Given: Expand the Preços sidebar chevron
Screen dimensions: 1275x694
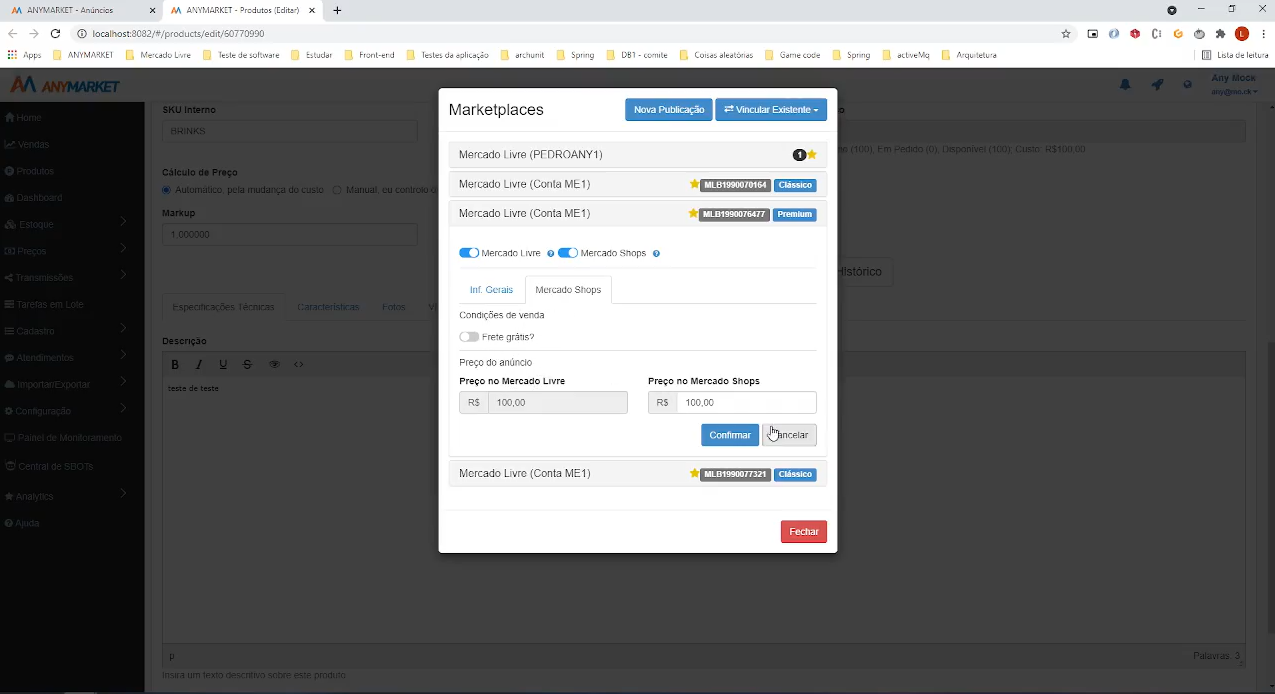Looking at the screenshot, I should coord(123,248).
